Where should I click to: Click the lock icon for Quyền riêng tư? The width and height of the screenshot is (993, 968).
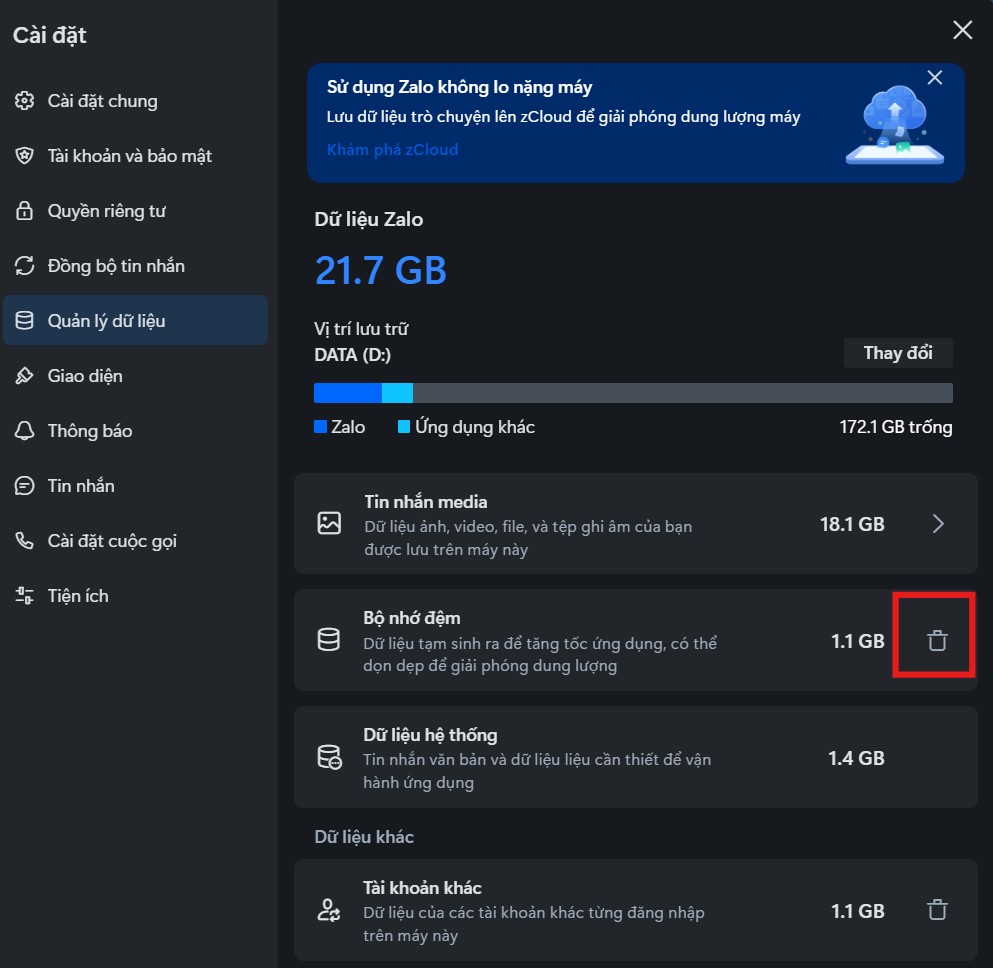[24, 211]
